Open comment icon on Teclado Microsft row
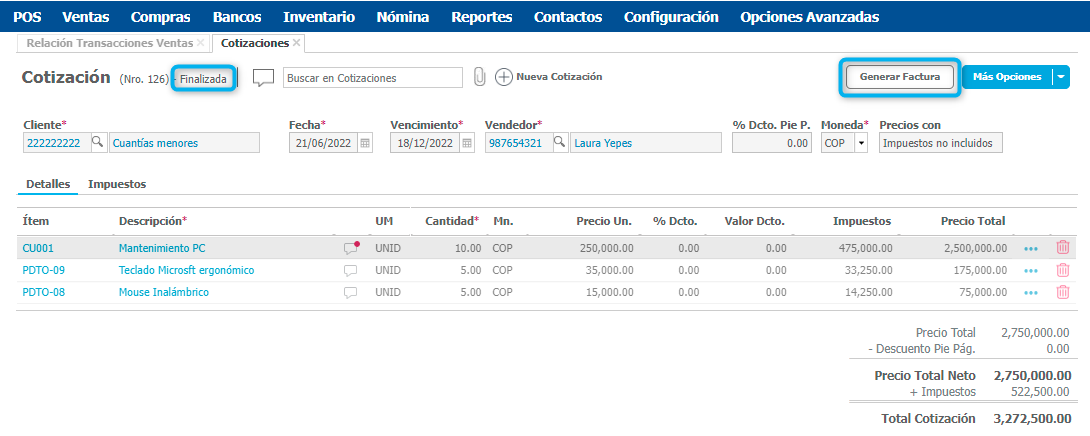 tap(350, 270)
